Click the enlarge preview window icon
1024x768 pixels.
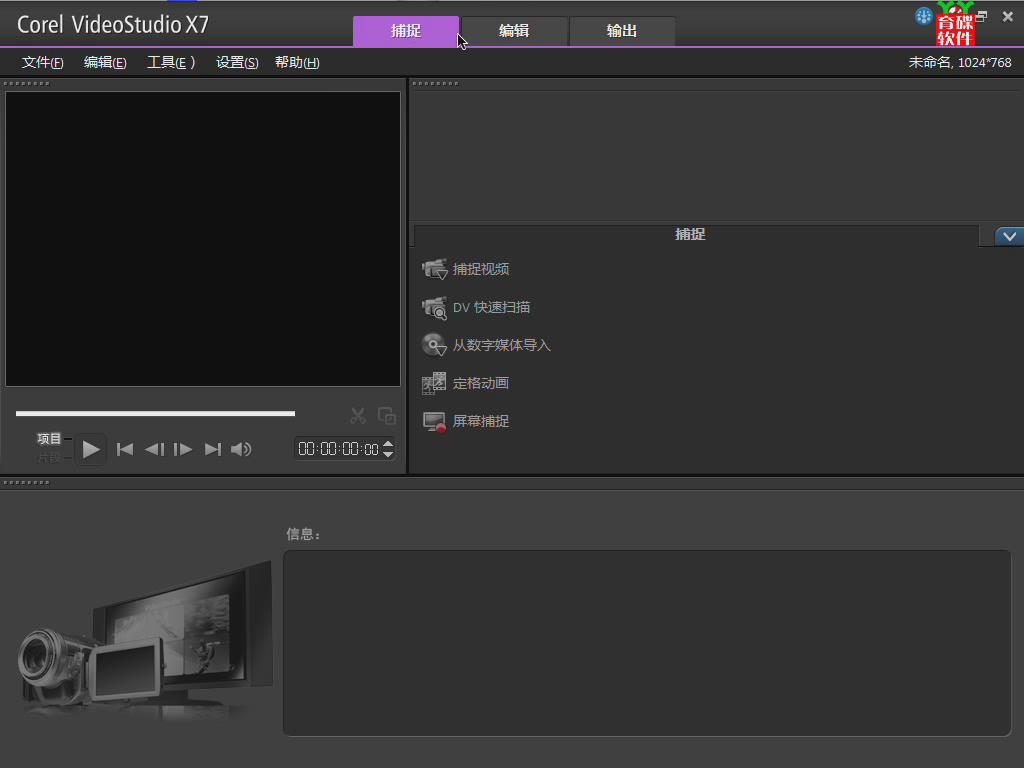click(x=387, y=416)
